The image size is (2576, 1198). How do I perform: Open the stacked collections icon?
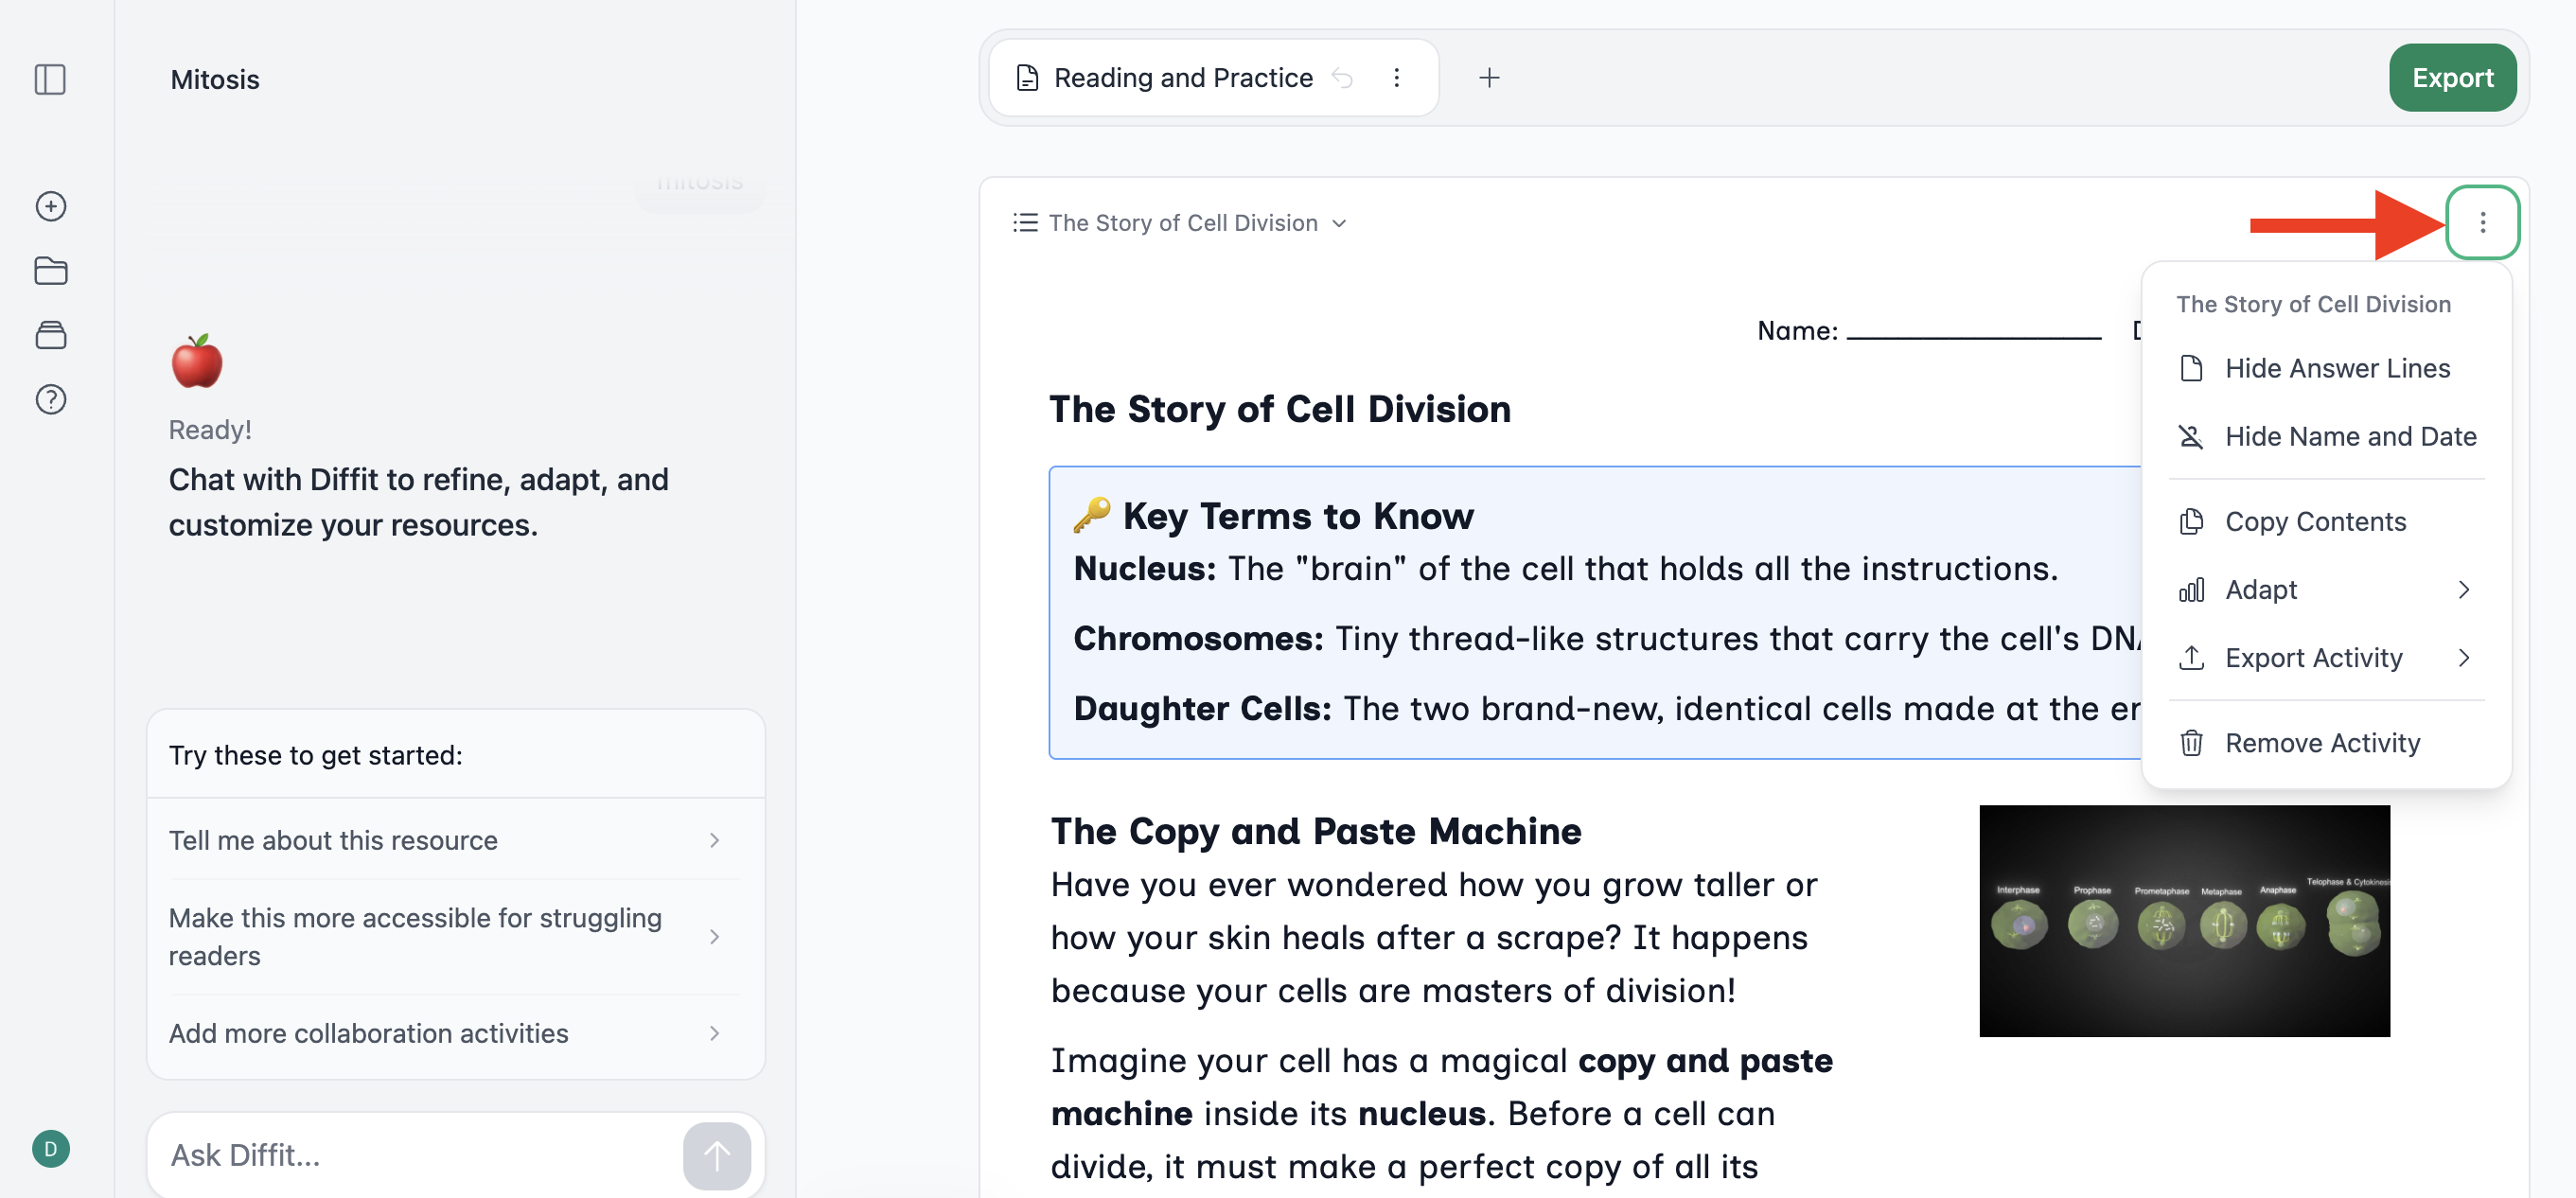50,335
